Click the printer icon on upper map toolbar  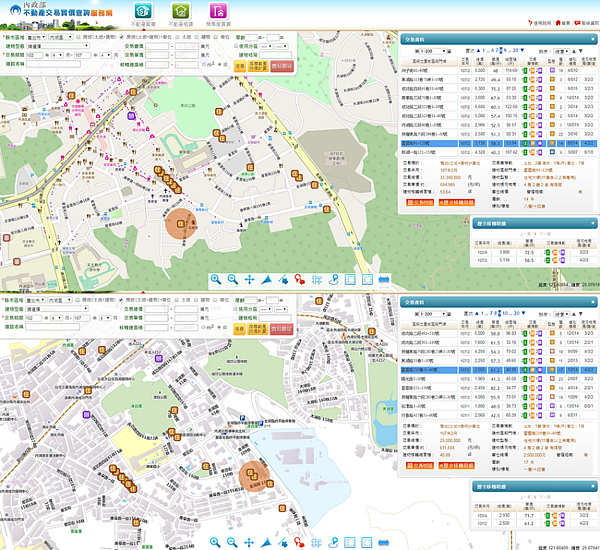click(x=384, y=280)
